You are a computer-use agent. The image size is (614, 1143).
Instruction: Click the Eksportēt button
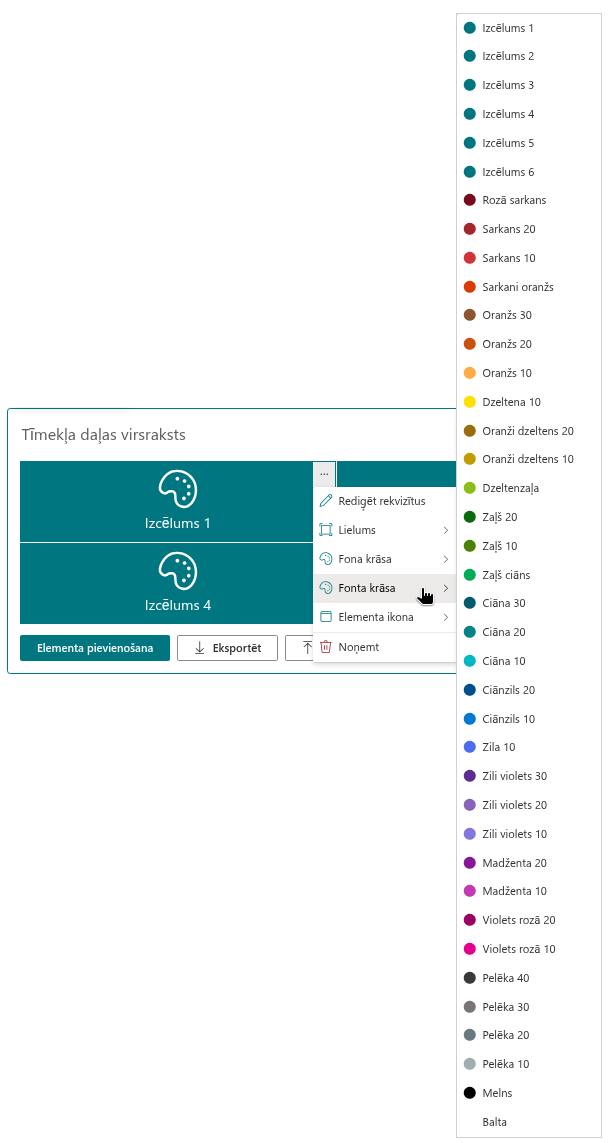click(228, 648)
